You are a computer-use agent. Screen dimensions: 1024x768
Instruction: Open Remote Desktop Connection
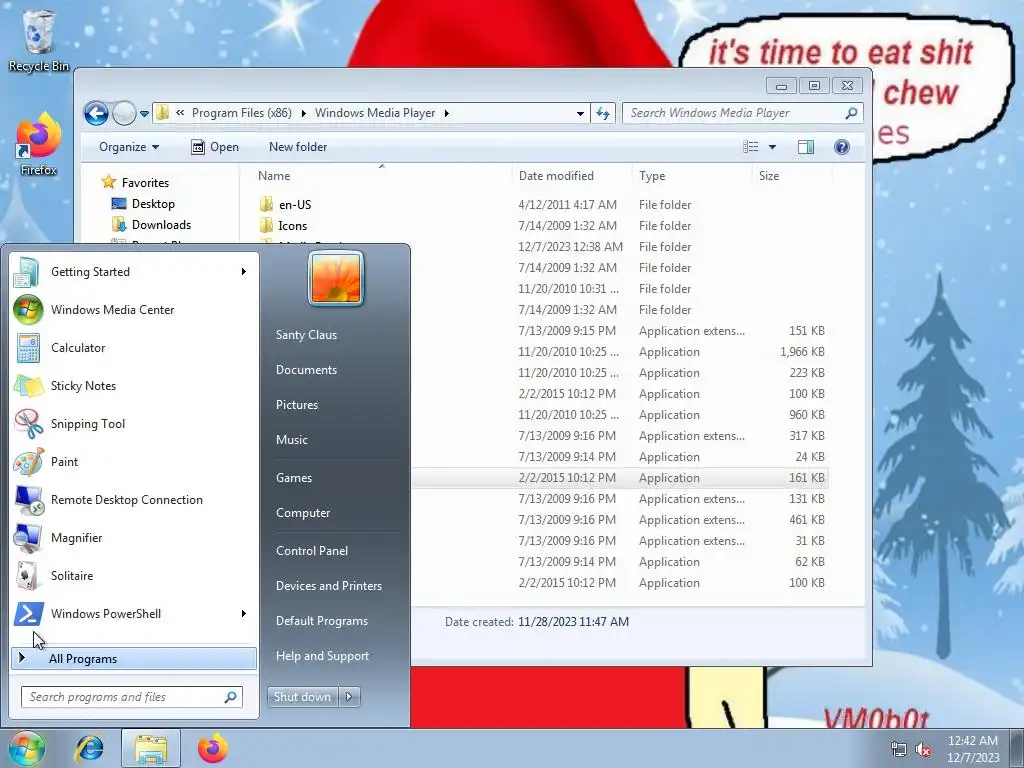(134, 499)
